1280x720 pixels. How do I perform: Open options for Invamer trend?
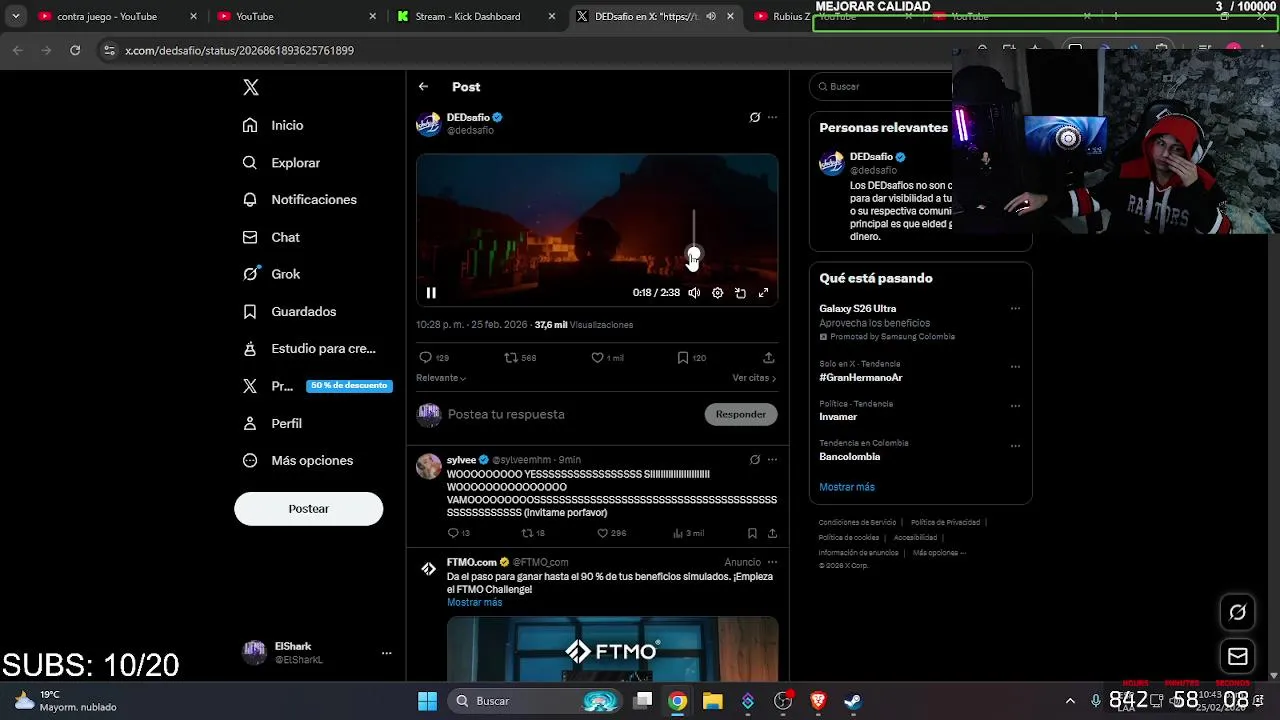tap(1015, 406)
